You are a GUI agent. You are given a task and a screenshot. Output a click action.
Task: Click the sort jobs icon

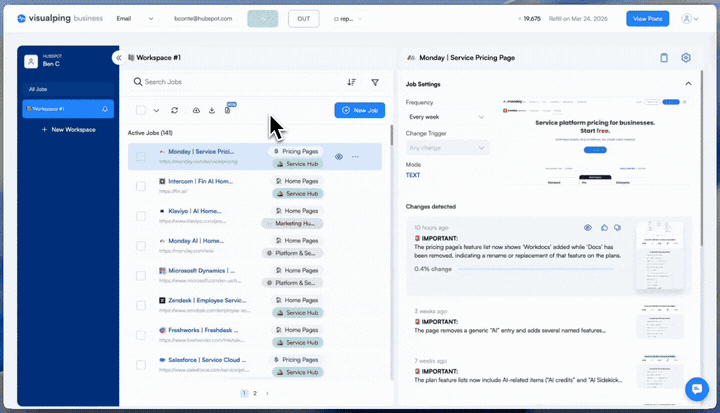351,82
